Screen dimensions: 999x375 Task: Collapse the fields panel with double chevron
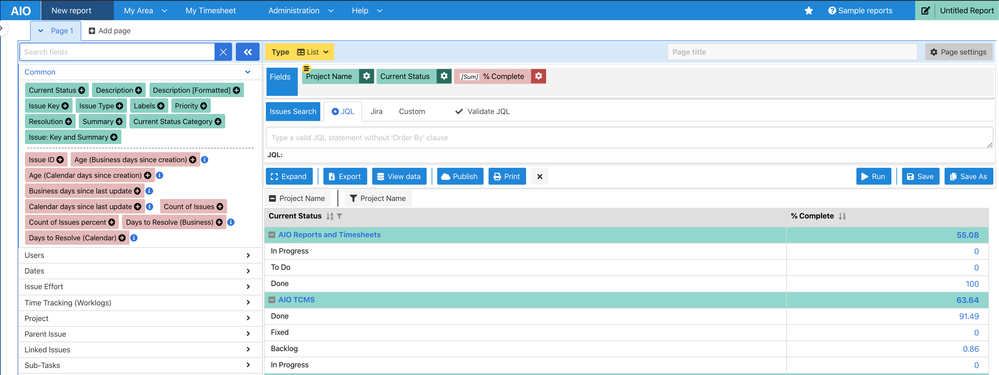(x=247, y=52)
